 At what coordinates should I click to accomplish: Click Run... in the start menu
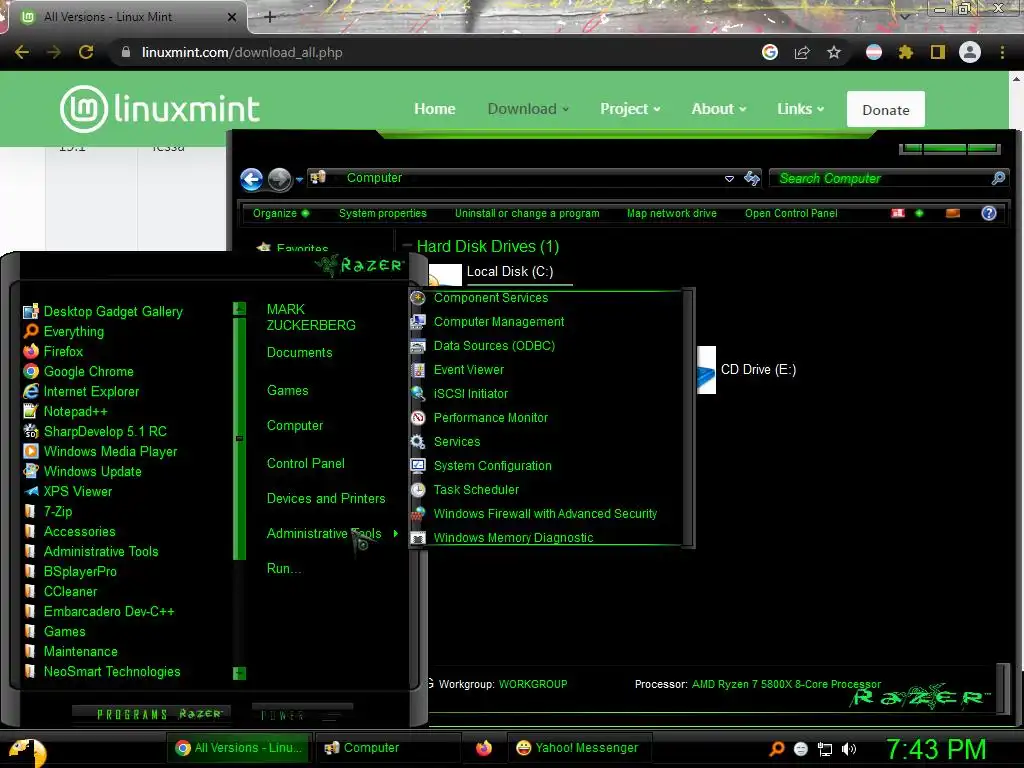click(x=283, y=569)
